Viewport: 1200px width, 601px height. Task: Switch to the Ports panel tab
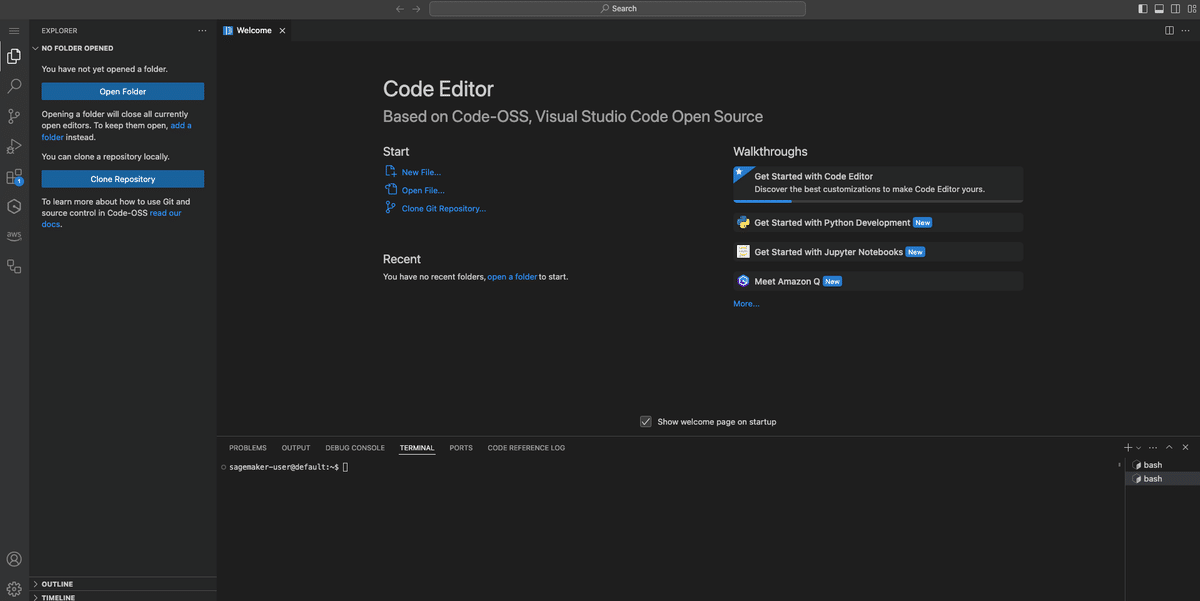(x=461, y=448)
